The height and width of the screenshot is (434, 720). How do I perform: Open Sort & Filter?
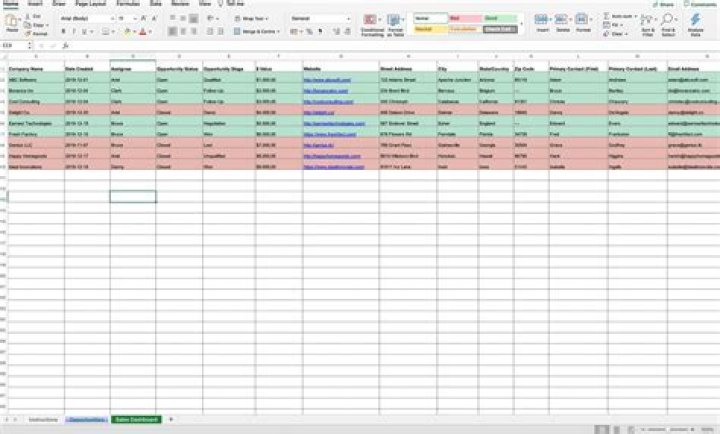coord(647,25)
